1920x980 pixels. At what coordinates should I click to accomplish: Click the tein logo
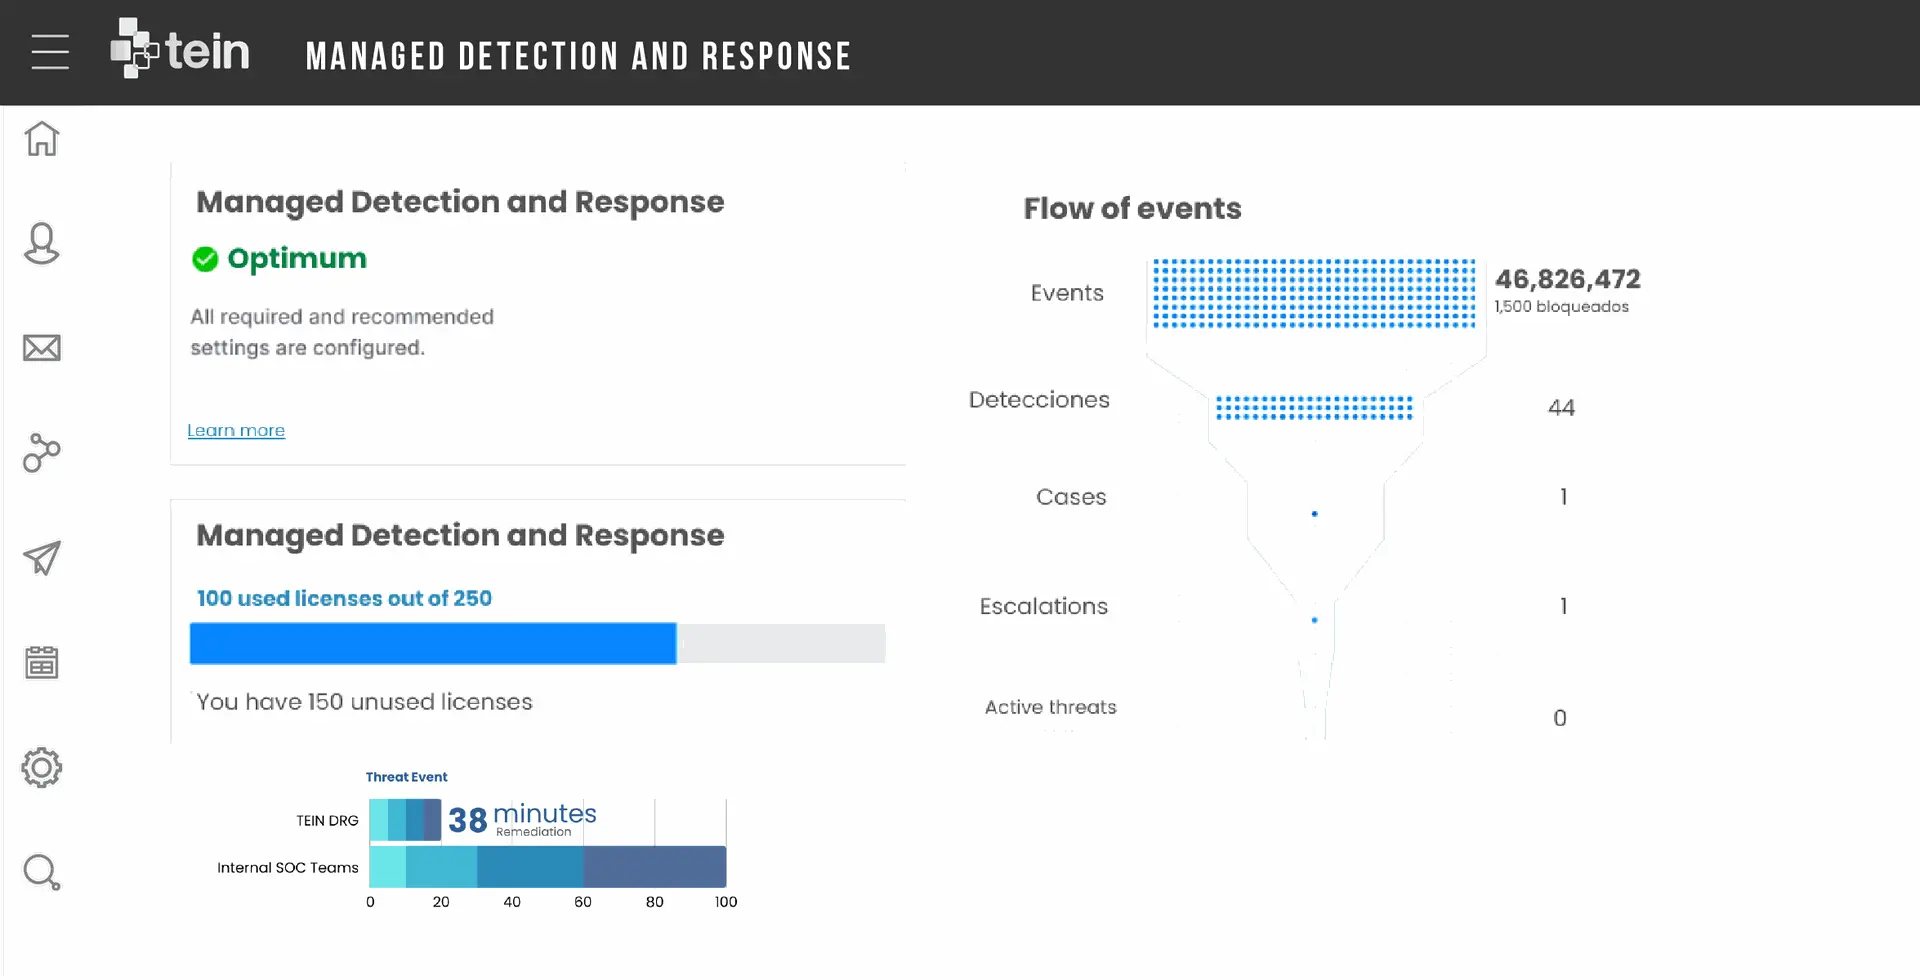(180, 50)
